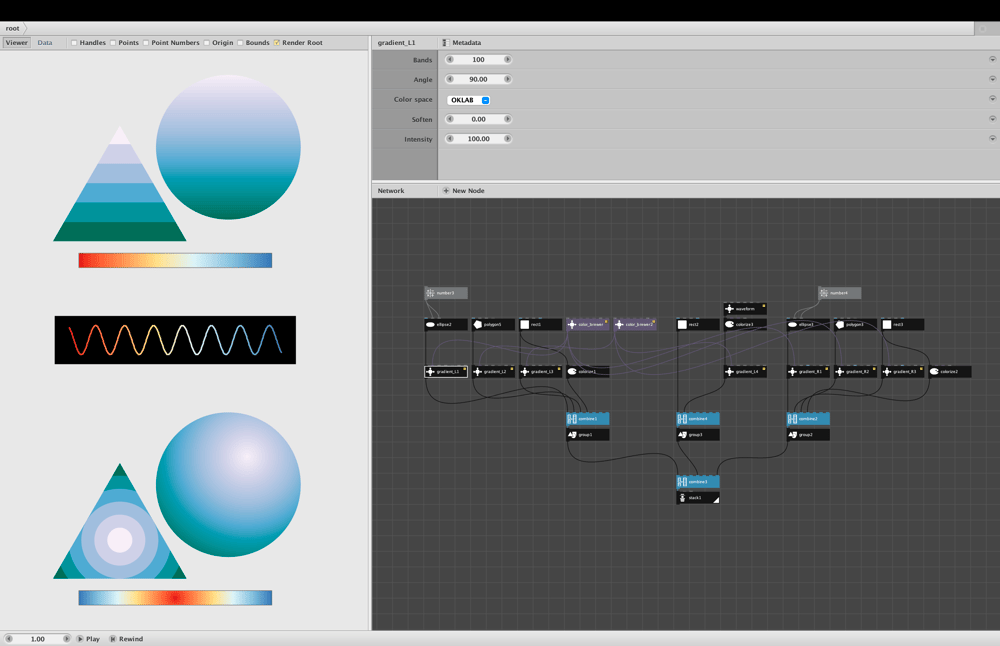Select the rect2 node
Screen dimensions: 1000x646
[x=698, y=325]
